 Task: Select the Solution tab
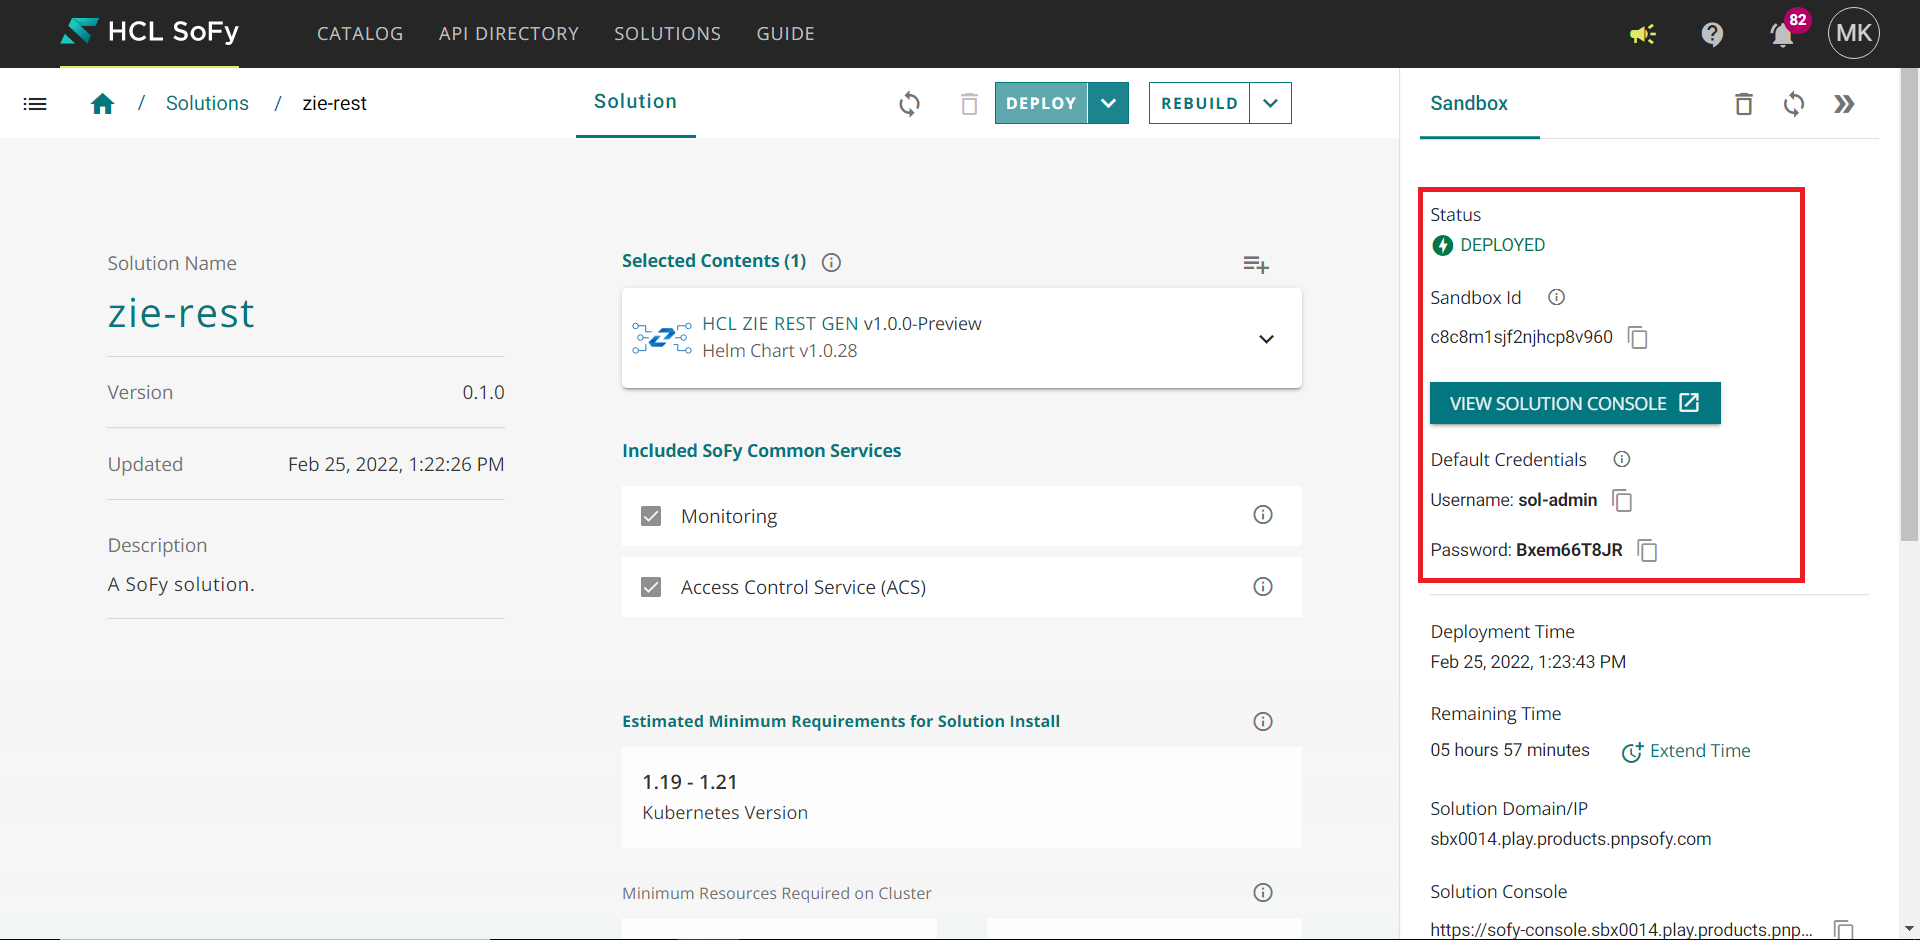pyautogui.click(x=635, y=102)
